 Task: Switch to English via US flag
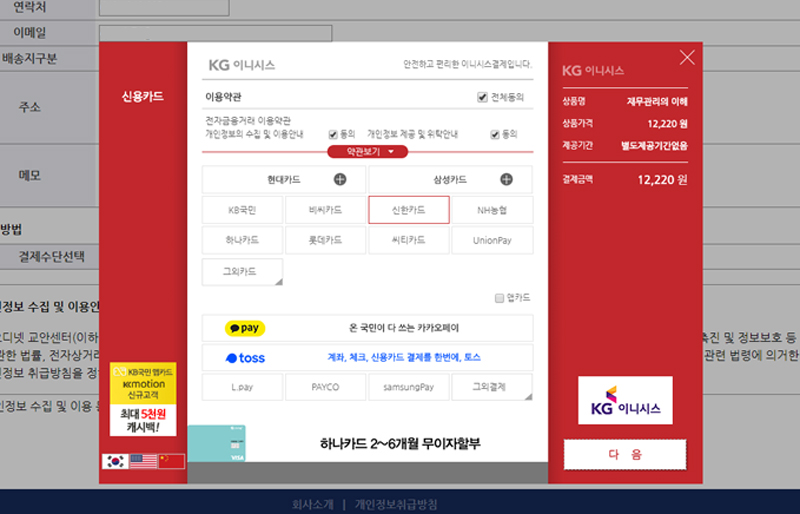[143, 461]
